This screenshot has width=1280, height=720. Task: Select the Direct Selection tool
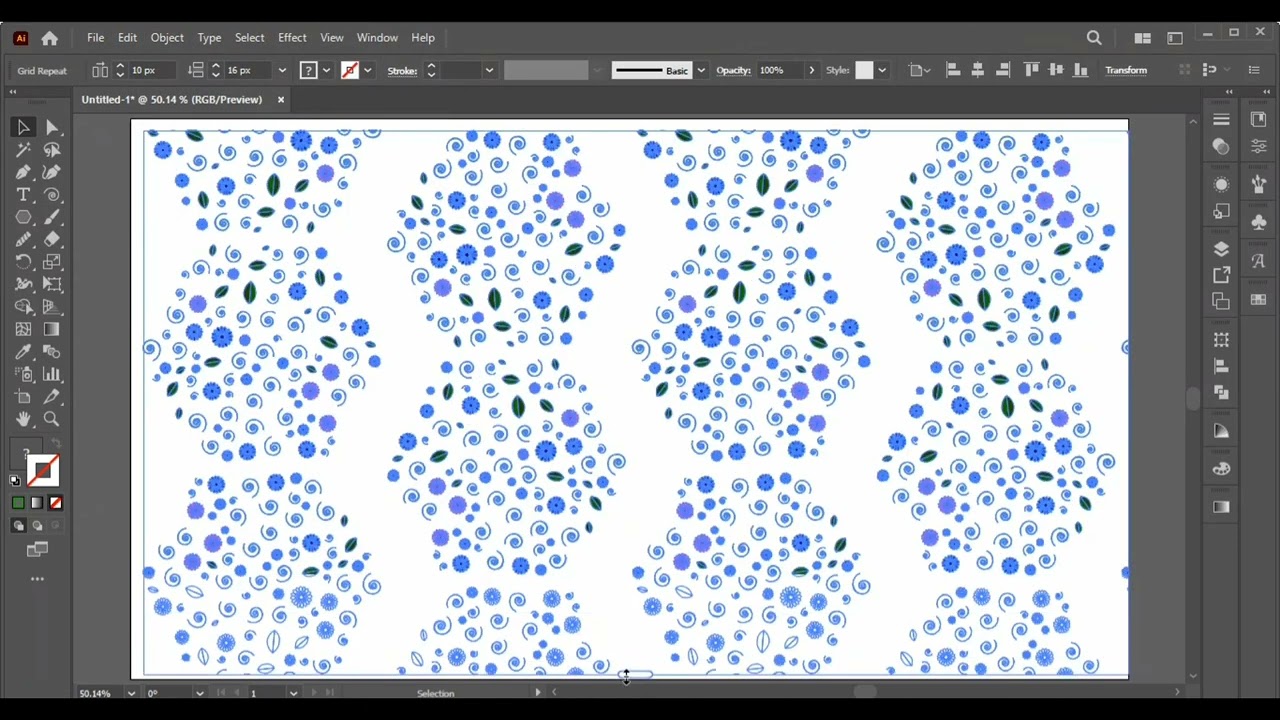tap(52, 127)
